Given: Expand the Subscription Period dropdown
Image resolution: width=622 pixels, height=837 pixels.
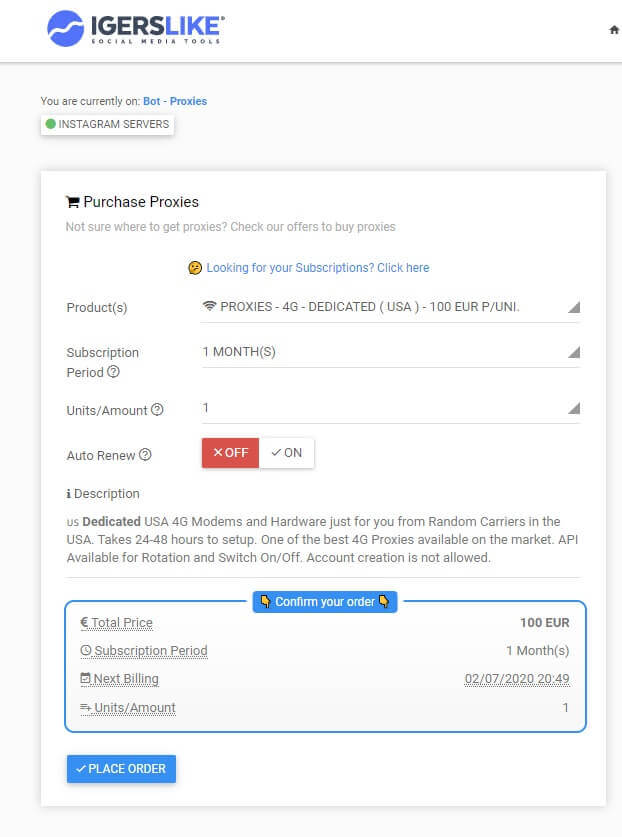Looking at the screenshot, I should 390,352.
